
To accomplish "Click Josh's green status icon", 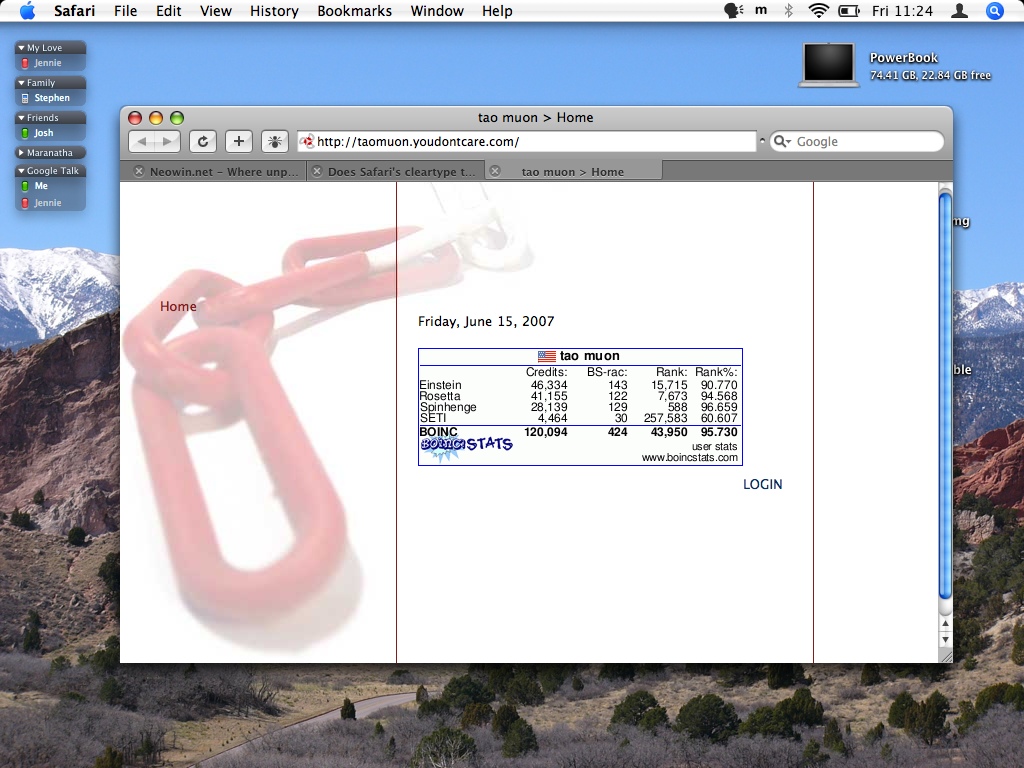I will tap(25, 133).
